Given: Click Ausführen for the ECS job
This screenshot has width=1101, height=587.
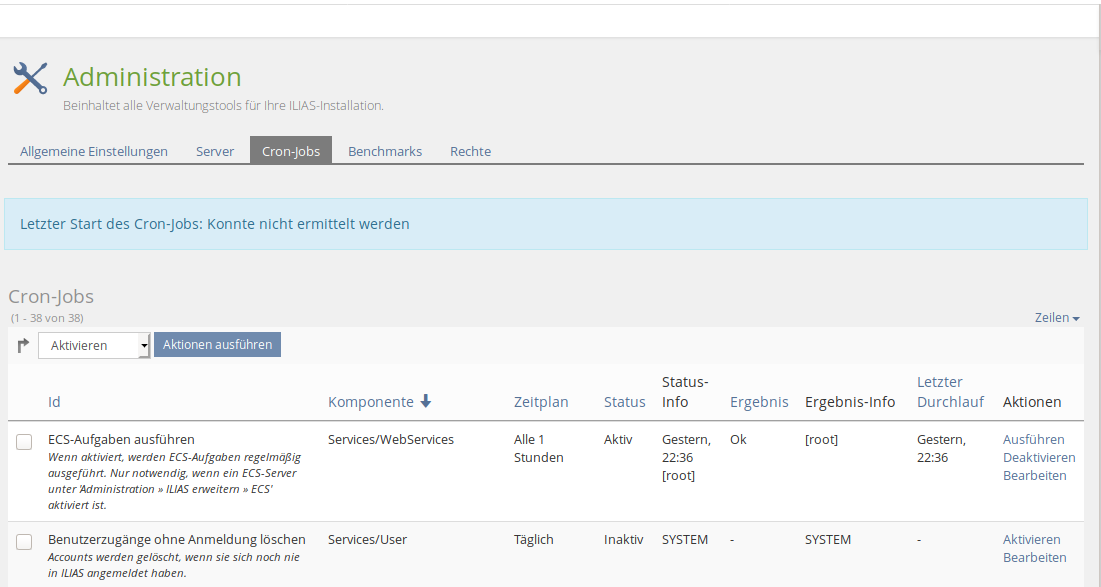Looking at the screenshot, I should click(x=1033, y=439).
